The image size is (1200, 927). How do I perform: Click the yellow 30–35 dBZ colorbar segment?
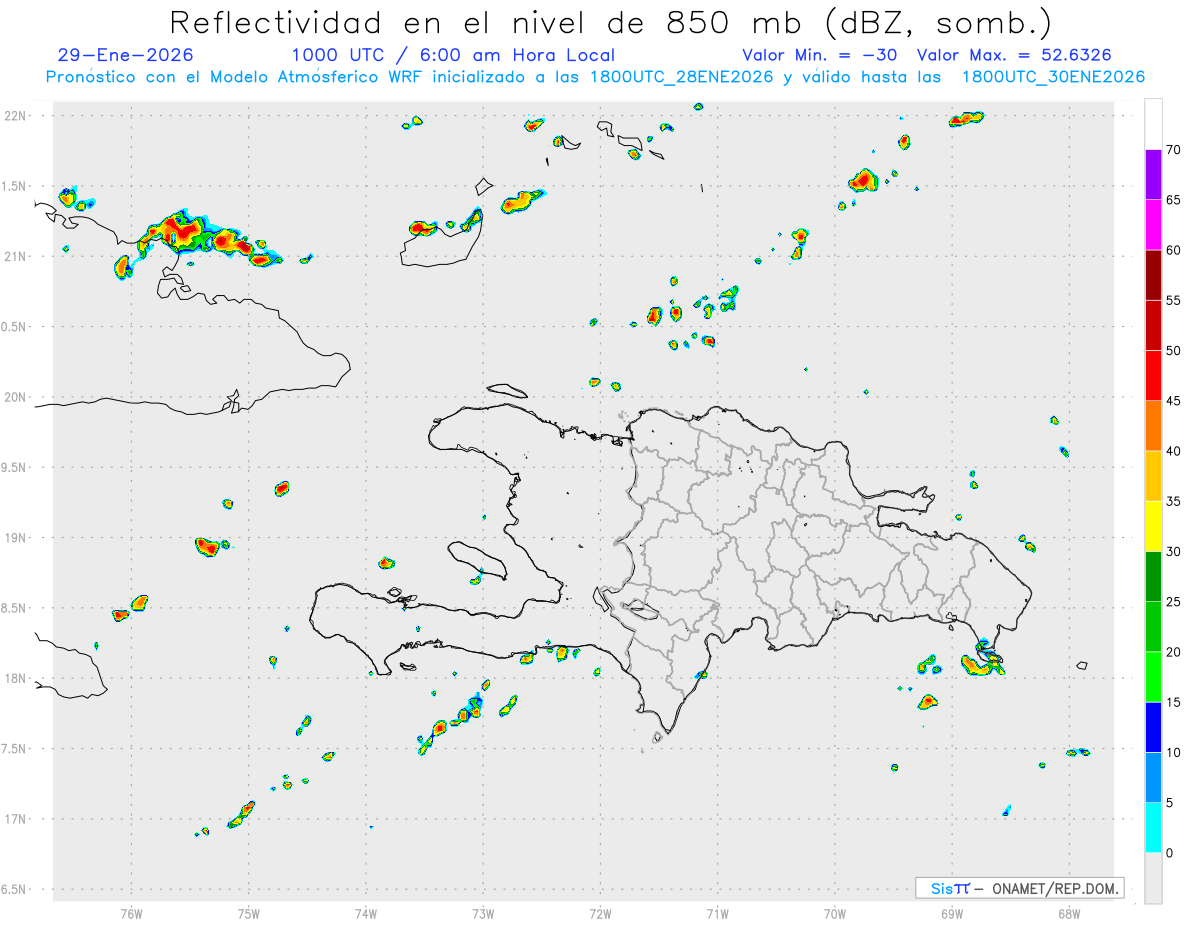(1153, 526)
